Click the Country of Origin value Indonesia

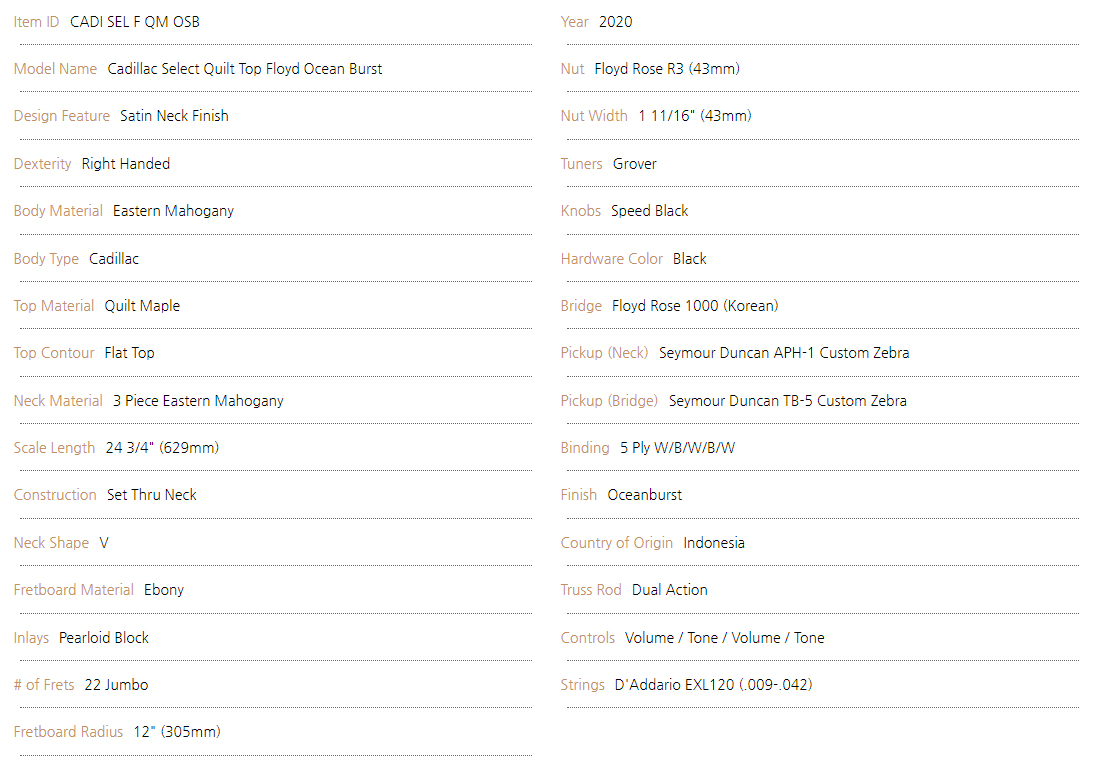[714, 543]
